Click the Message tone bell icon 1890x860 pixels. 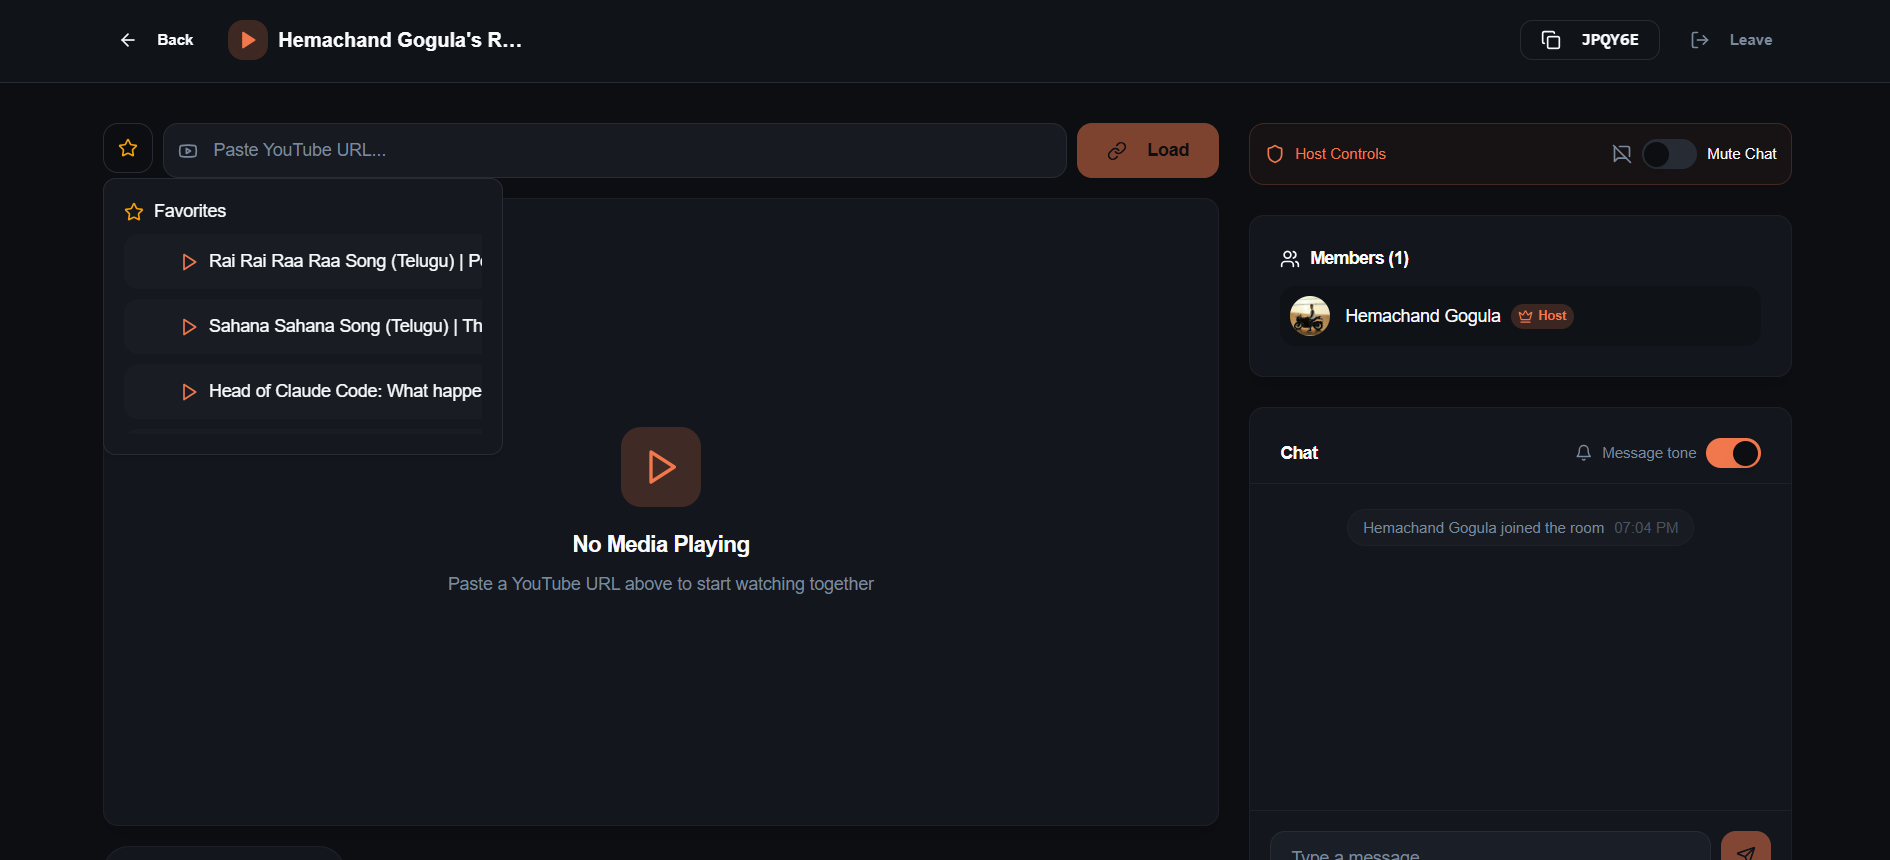[1584, 453]
